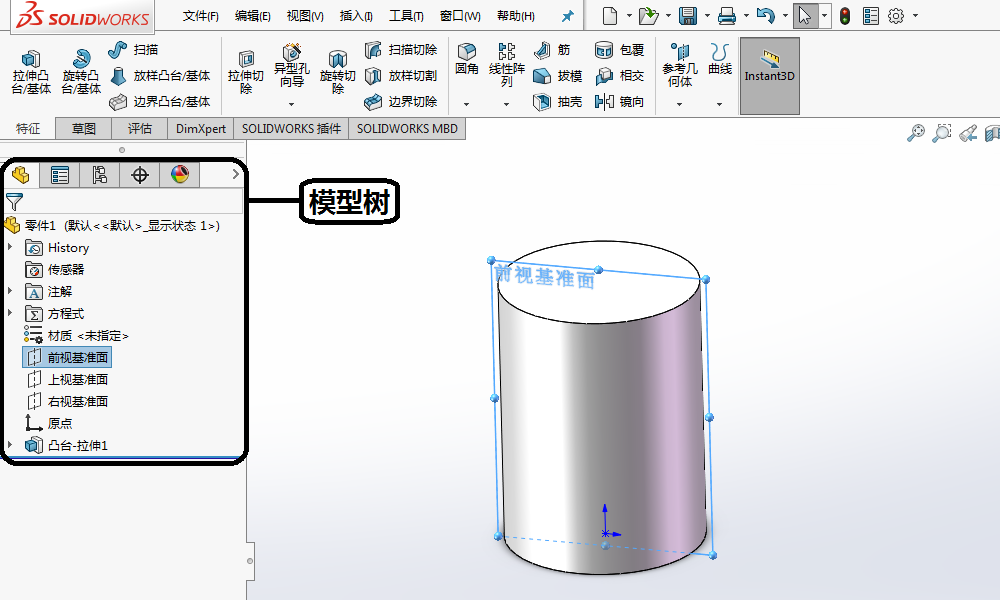Select the Swept Cut (扫描切除) tool
Image resolution: width=1000 pixels, height=600 pixels.
click(401, 50)
